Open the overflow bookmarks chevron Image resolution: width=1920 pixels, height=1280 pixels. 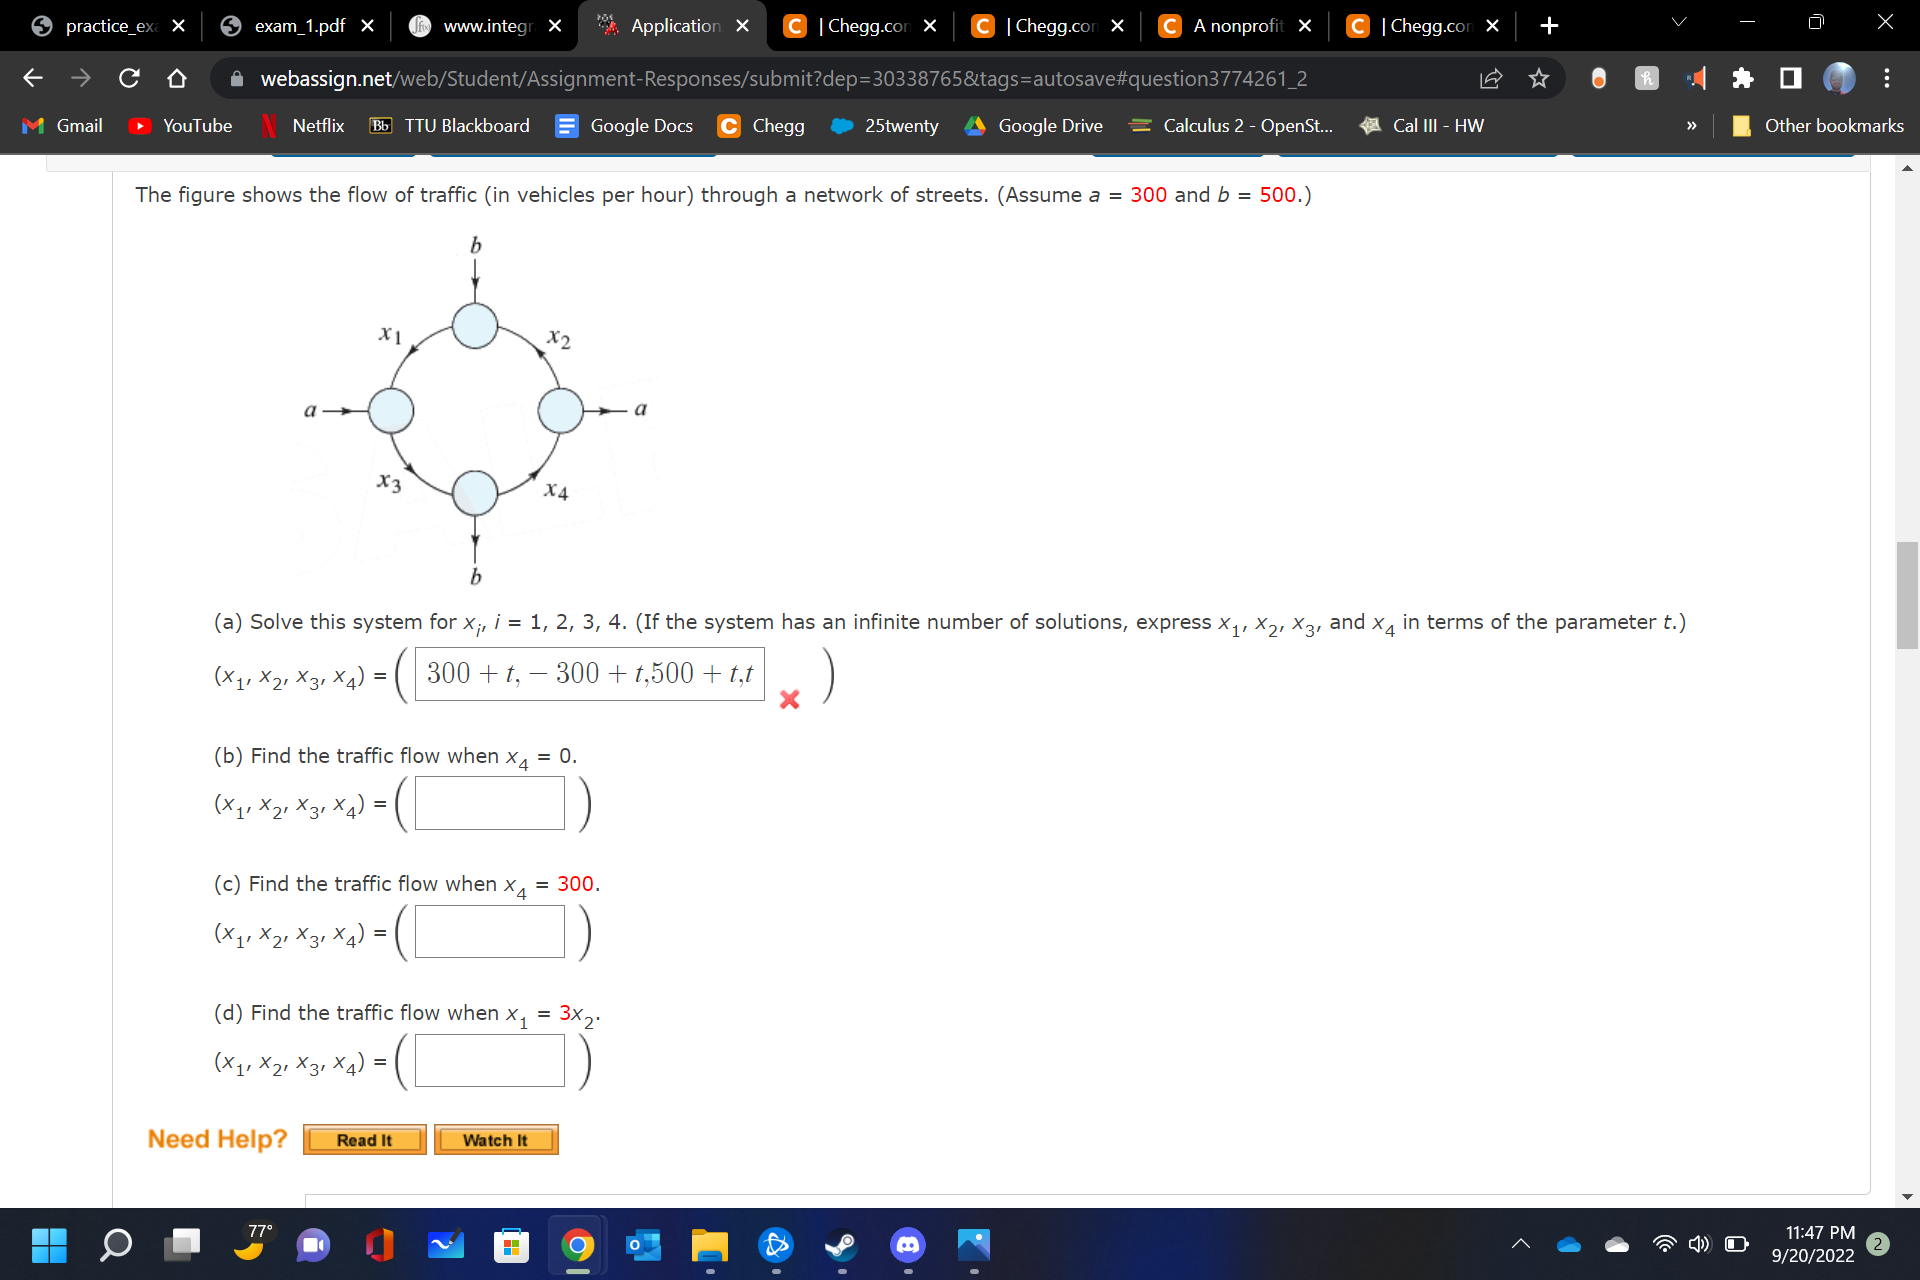pyautogui.click(x=1690, y=125)
